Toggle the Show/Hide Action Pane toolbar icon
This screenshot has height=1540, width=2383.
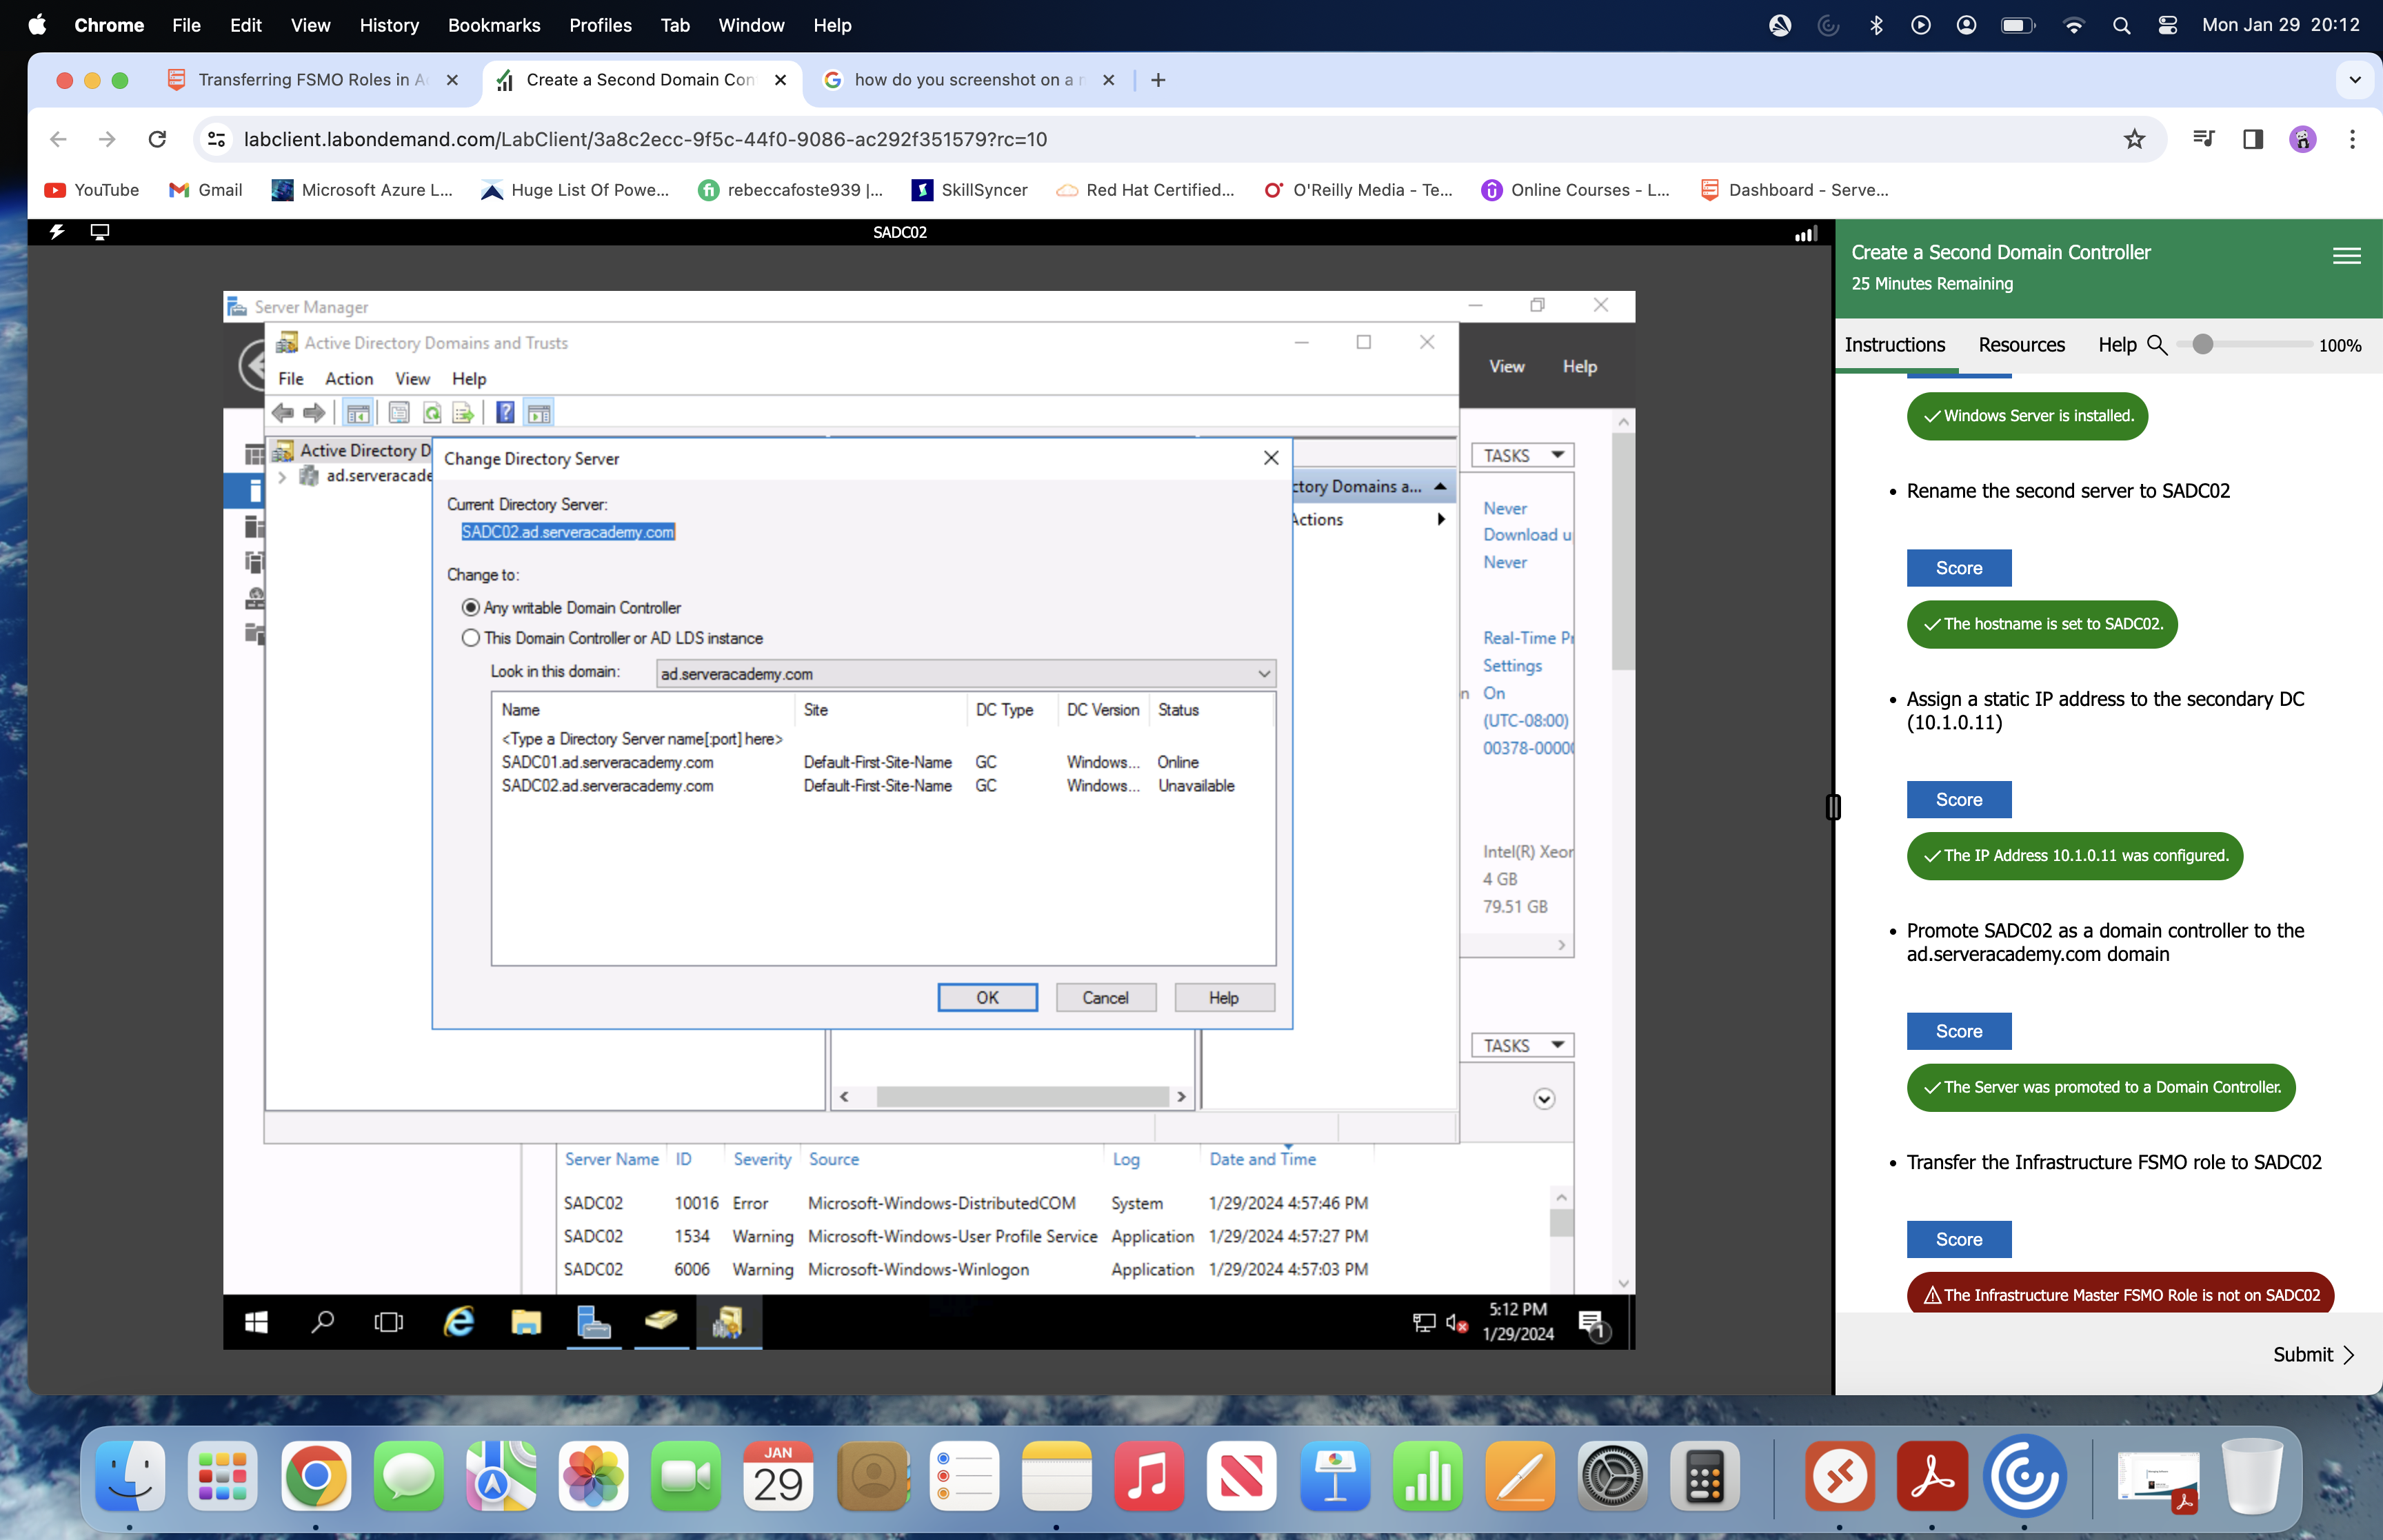(x=539, y=413)
